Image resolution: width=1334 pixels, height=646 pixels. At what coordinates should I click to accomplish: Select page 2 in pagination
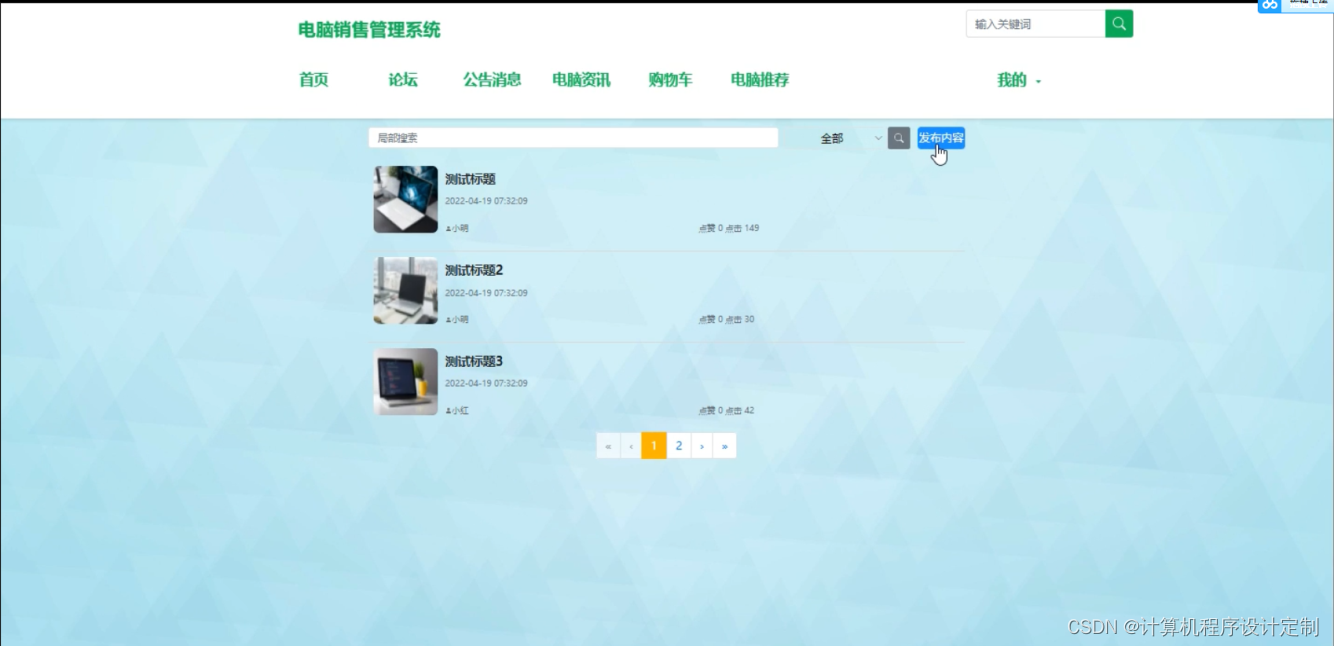[678, 445]
